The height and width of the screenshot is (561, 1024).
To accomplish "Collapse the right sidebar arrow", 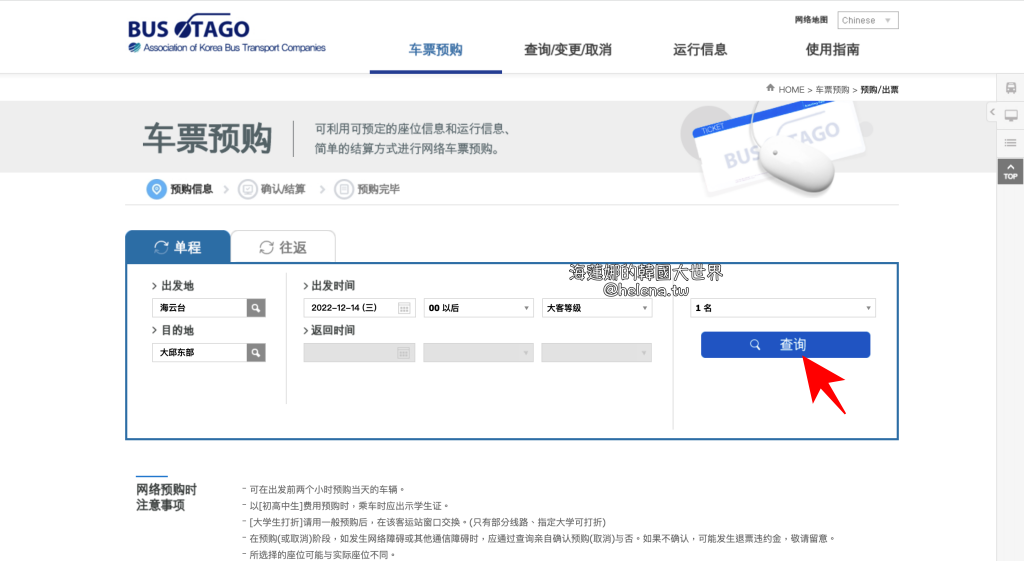I will (x=992, y=112).
